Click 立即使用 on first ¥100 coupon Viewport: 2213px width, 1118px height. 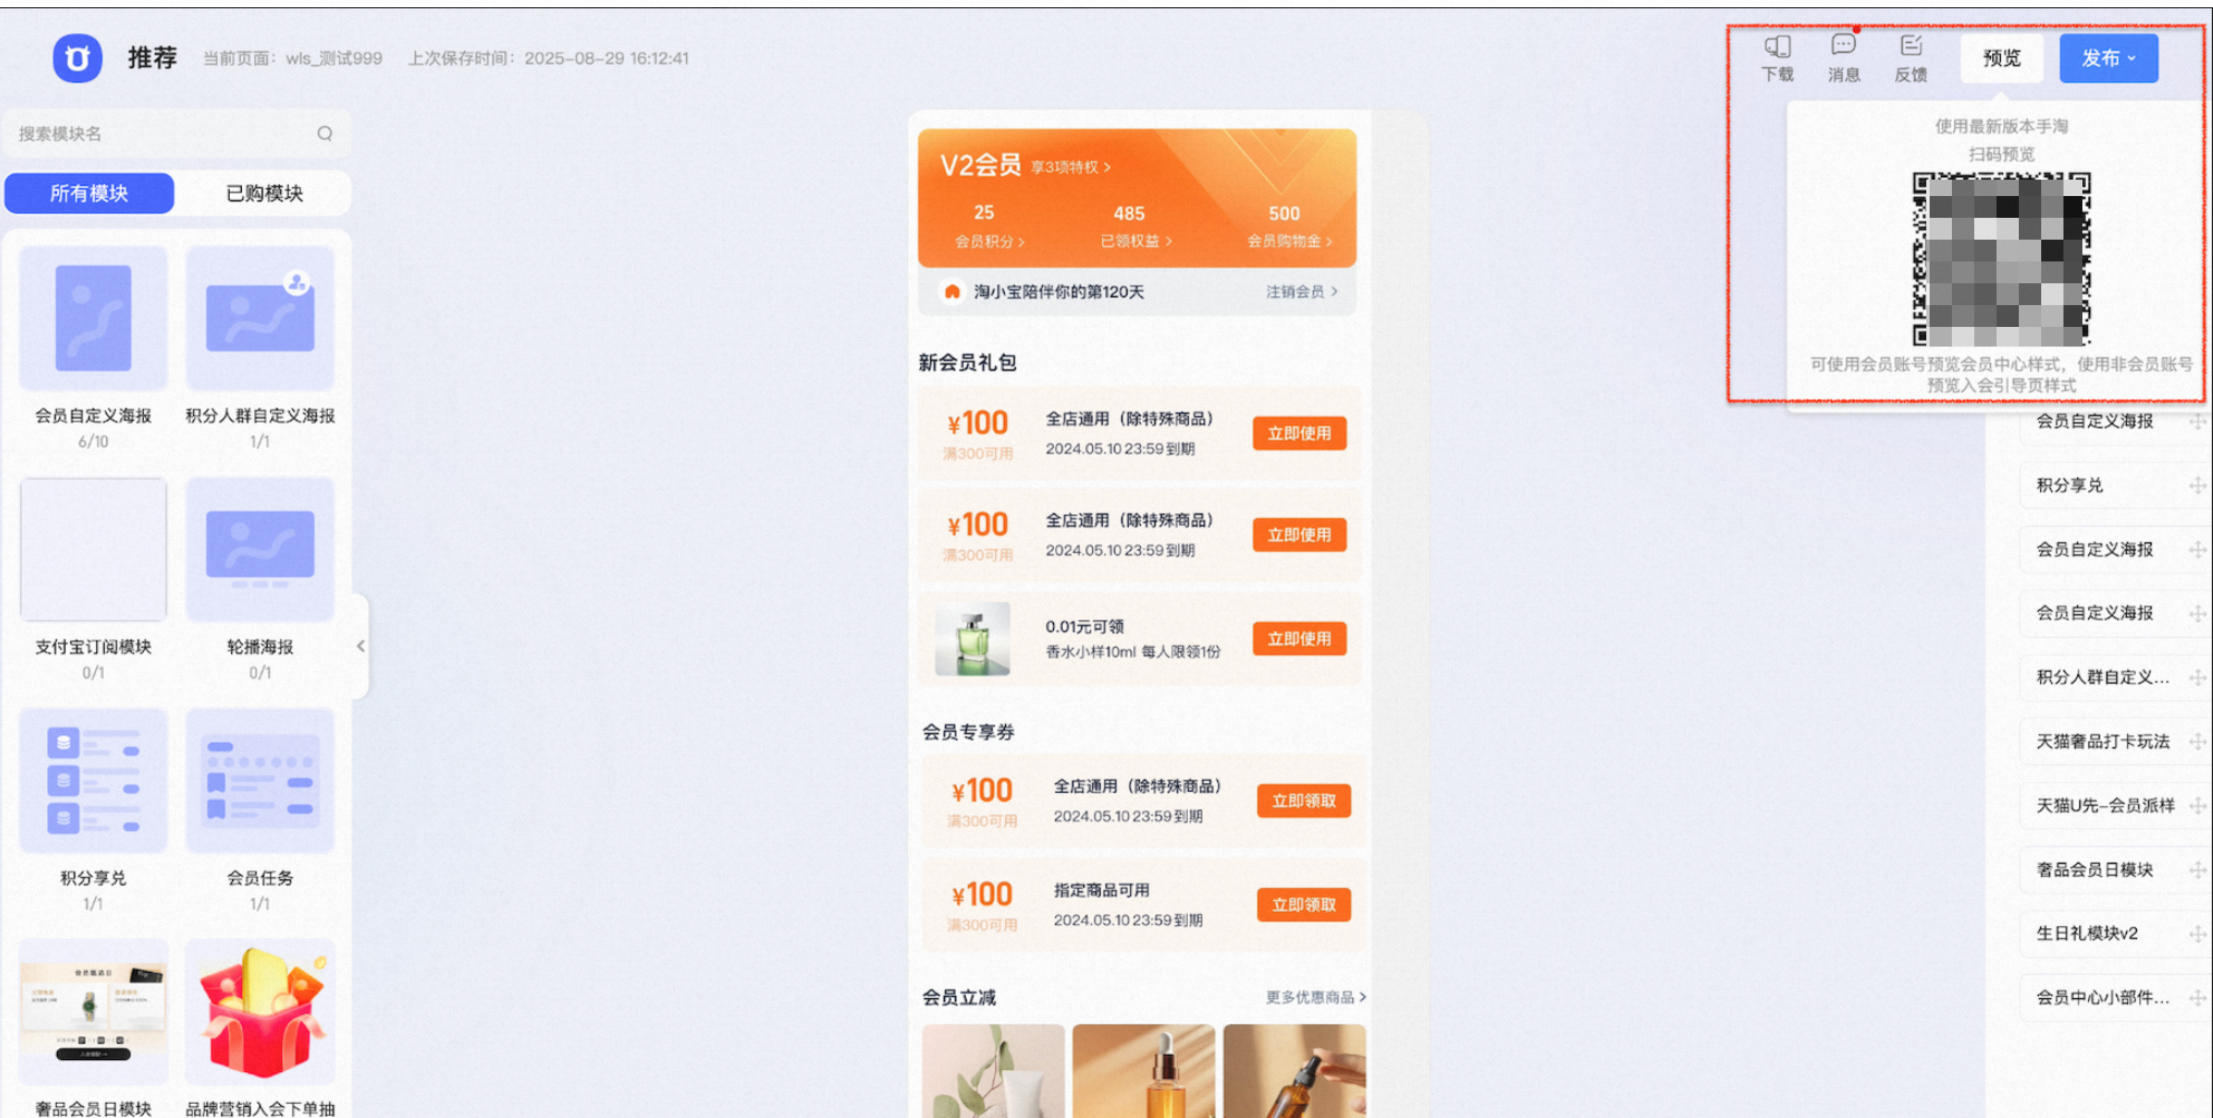click(x=1299, y=433)
